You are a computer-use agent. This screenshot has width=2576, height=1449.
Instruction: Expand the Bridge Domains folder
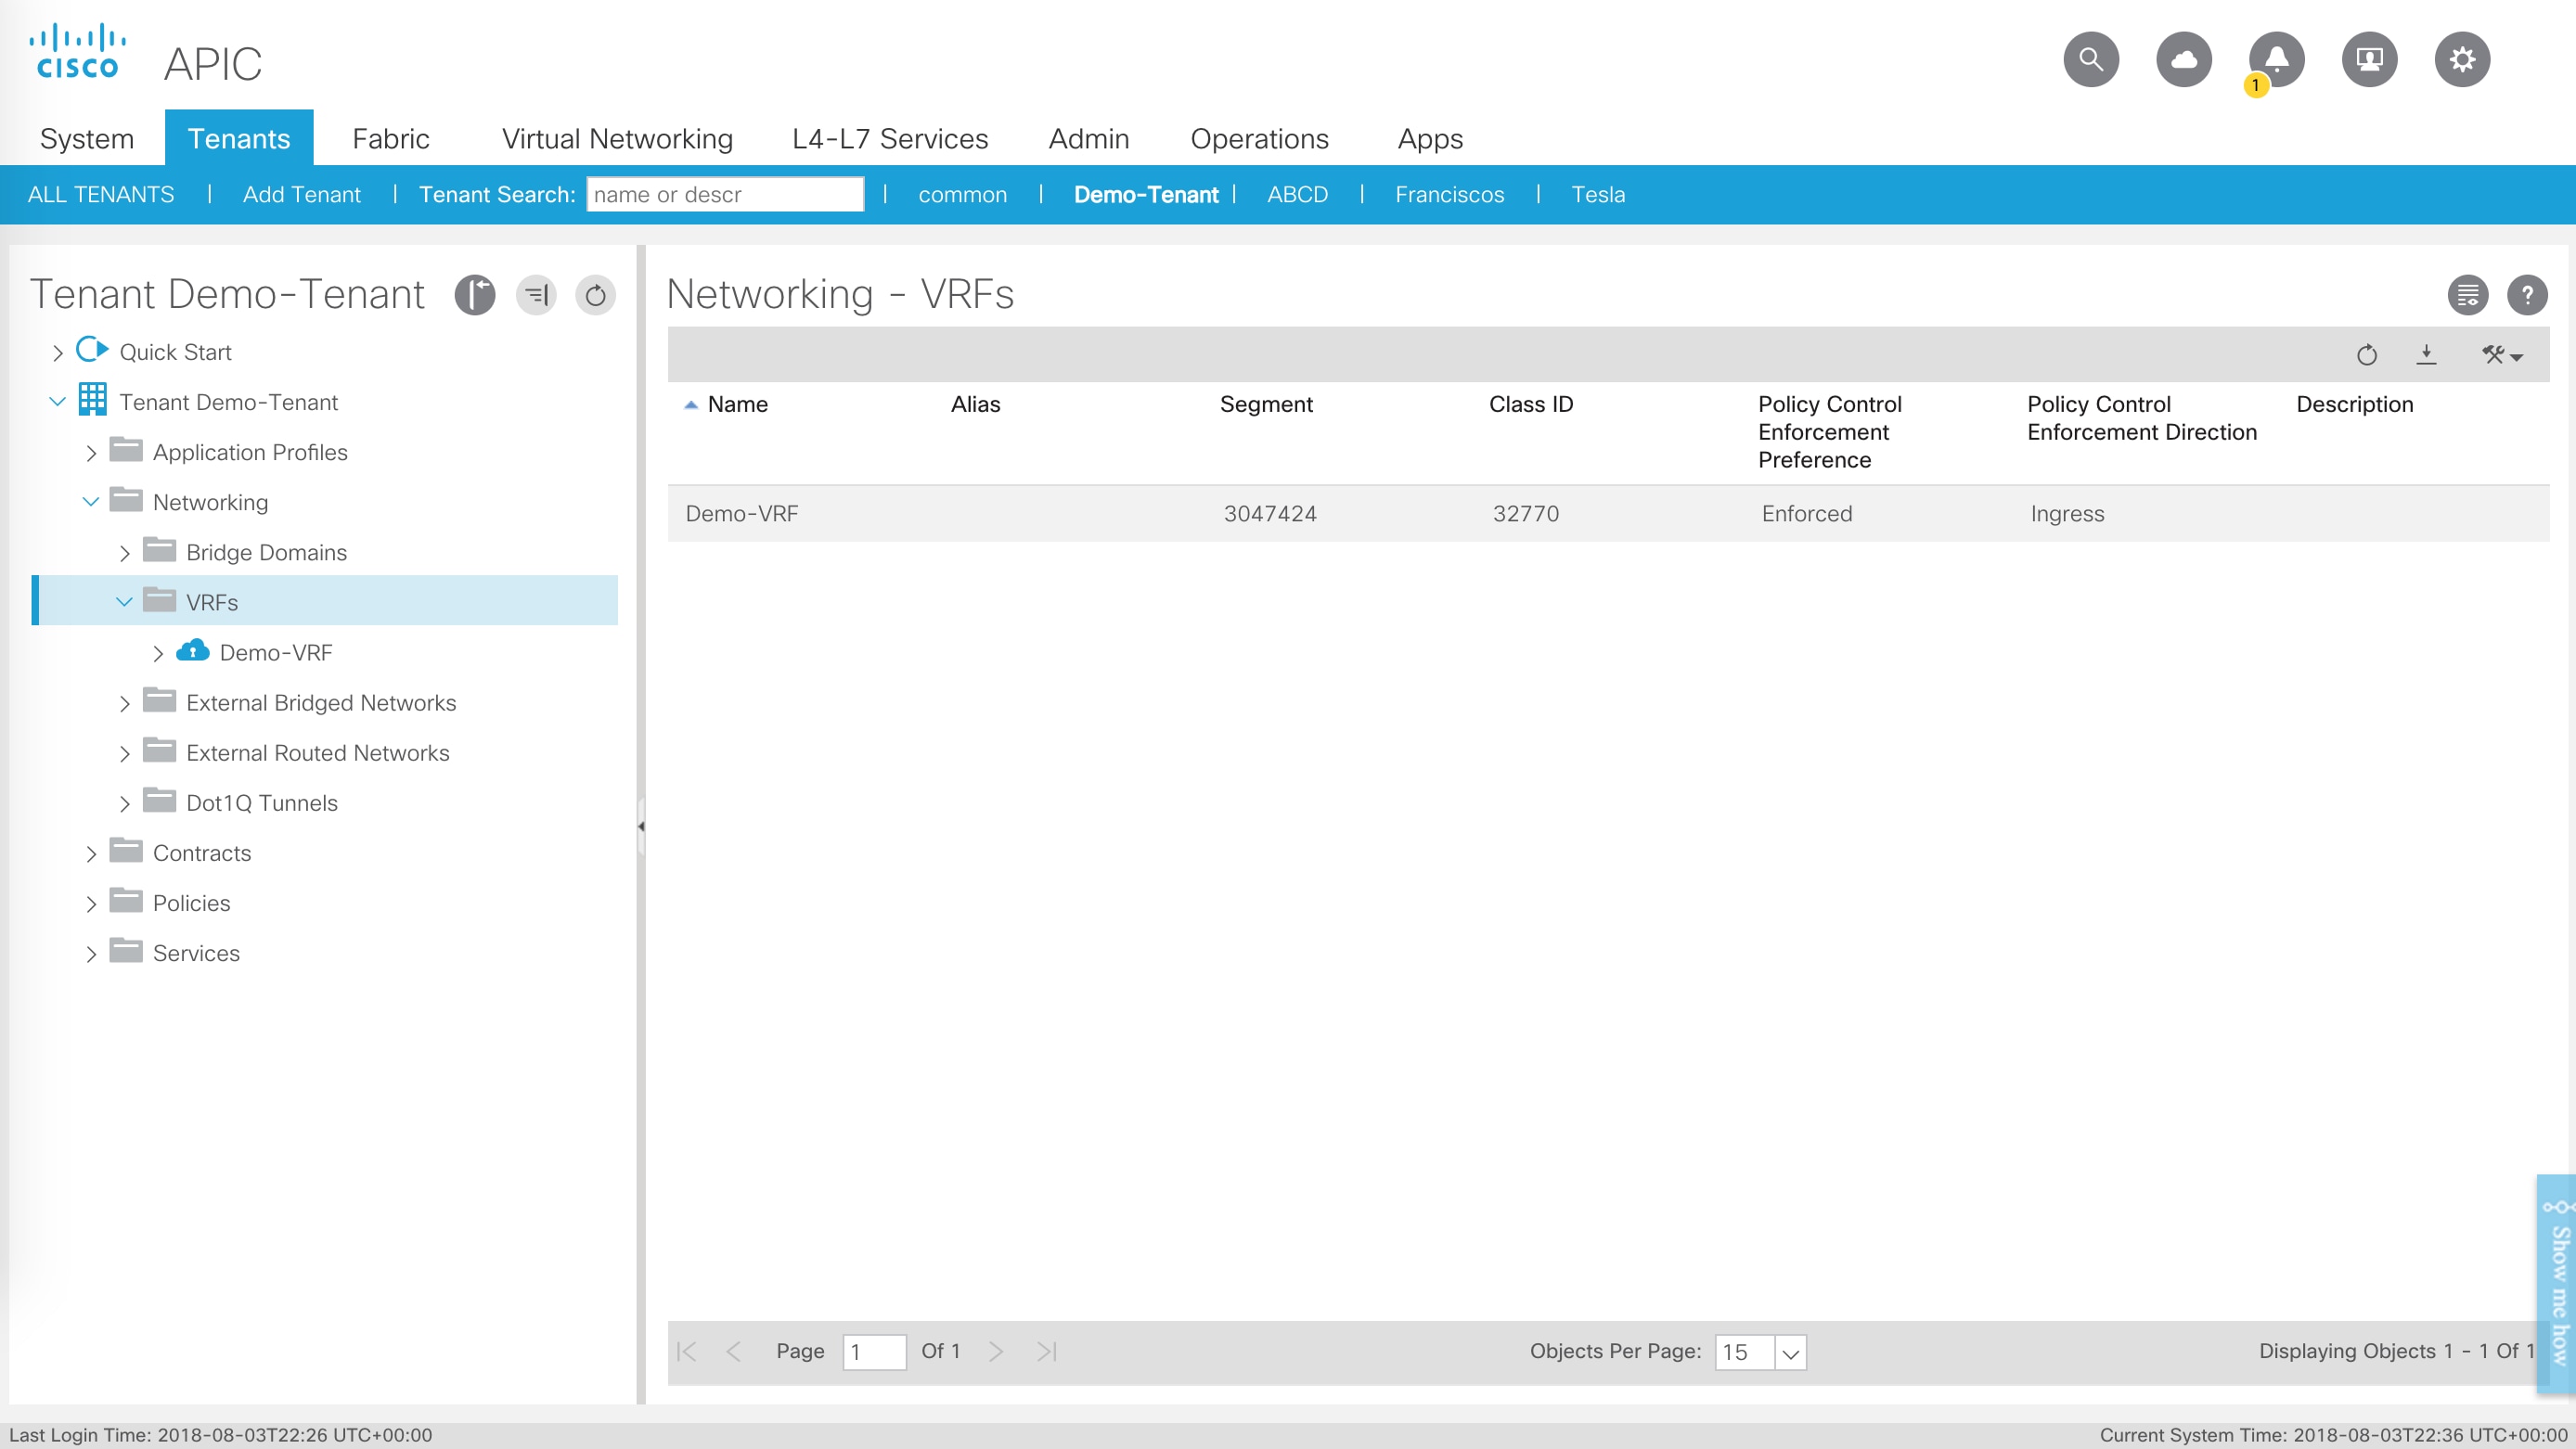[x=124, y=553]
